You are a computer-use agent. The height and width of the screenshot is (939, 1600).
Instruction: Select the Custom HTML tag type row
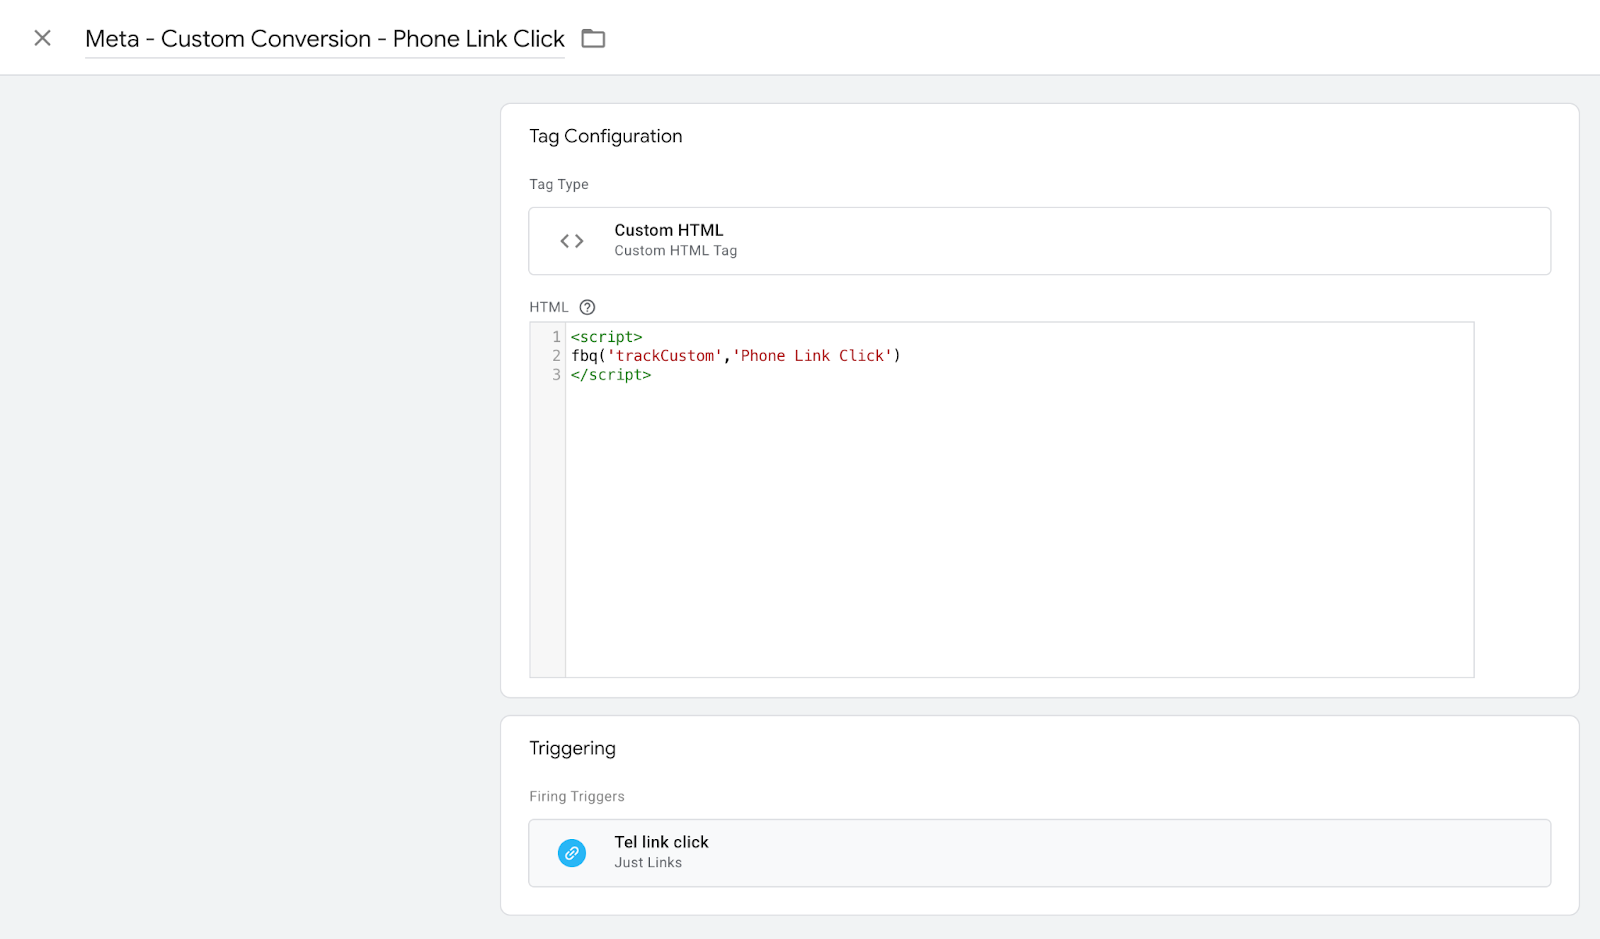point(1039,241)
